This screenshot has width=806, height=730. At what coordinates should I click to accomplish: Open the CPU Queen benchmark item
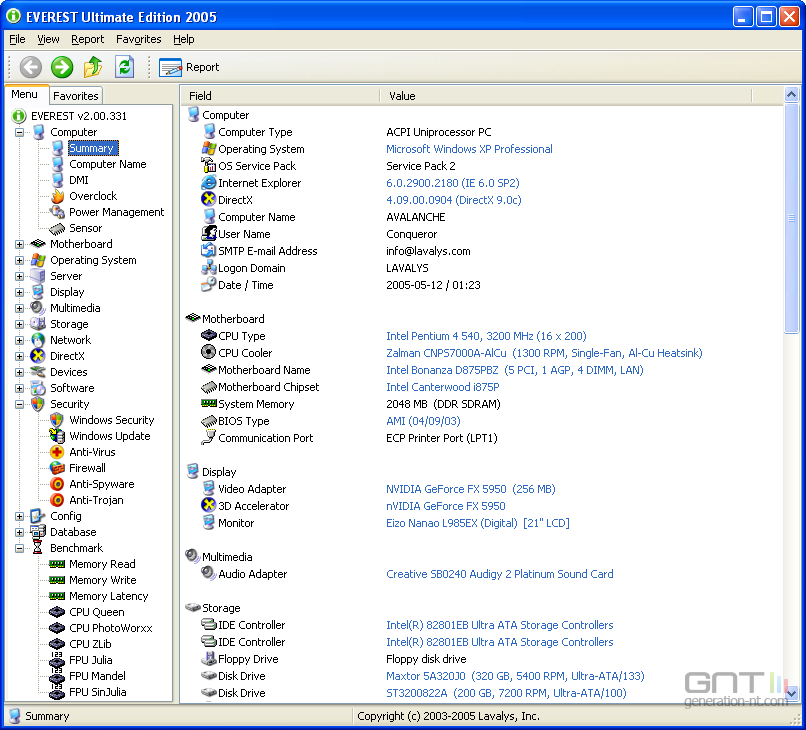pyautogui.click(x=96, y=612)
